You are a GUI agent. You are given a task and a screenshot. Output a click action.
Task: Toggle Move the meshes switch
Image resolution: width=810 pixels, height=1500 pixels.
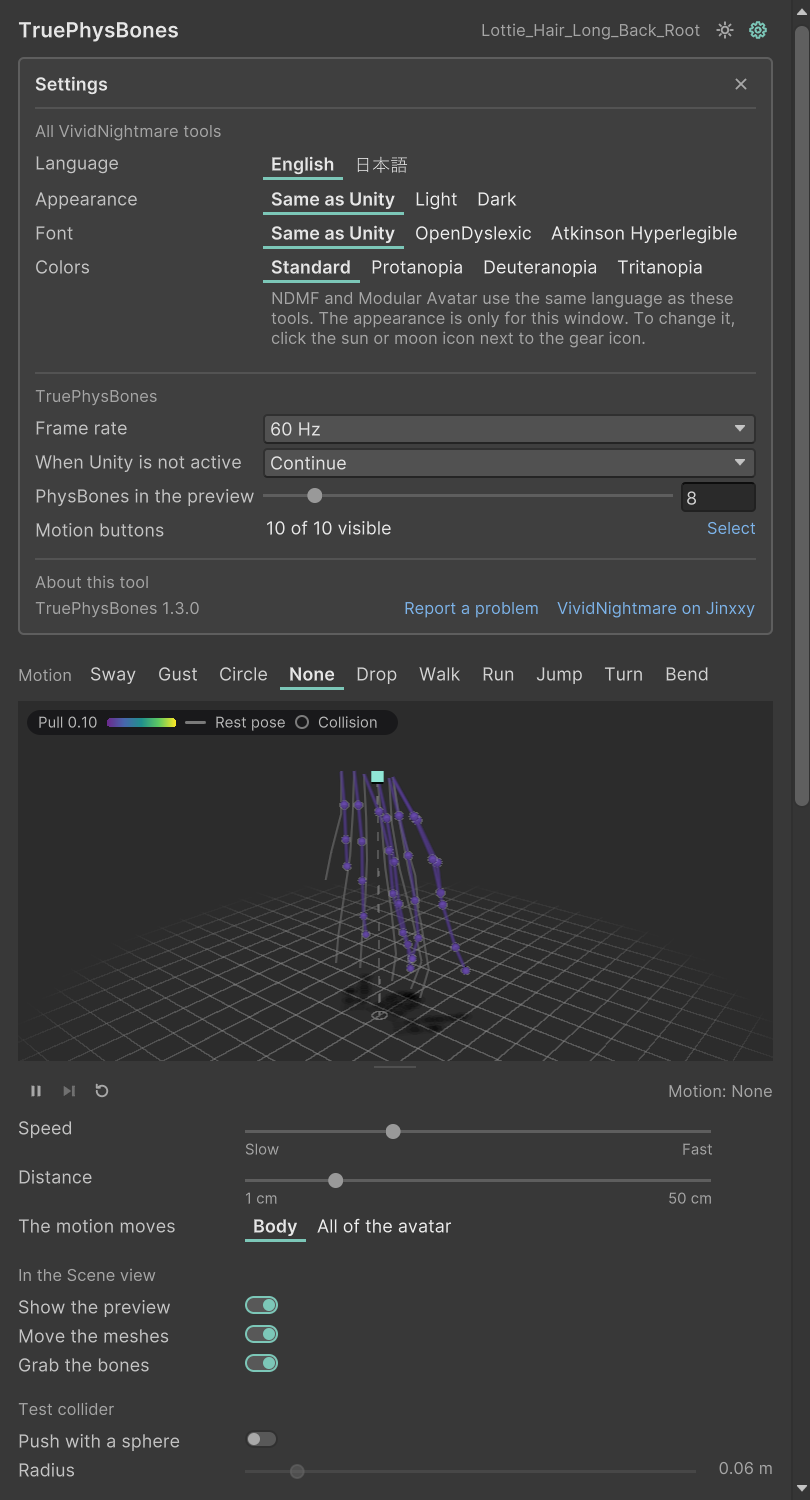261,1334
